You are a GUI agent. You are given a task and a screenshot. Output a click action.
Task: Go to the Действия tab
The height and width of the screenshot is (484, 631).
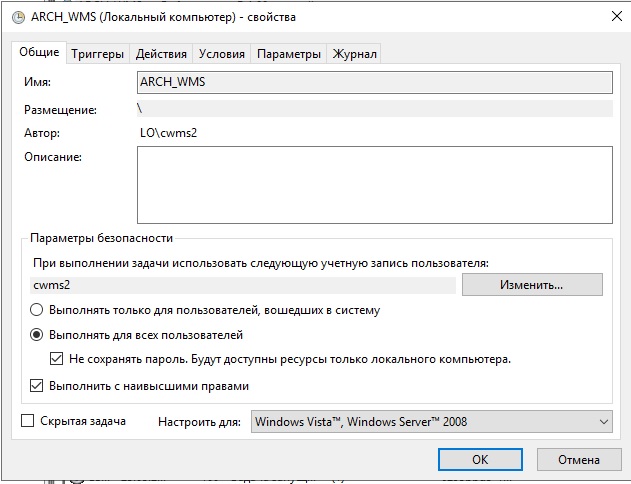pos(160,54)
